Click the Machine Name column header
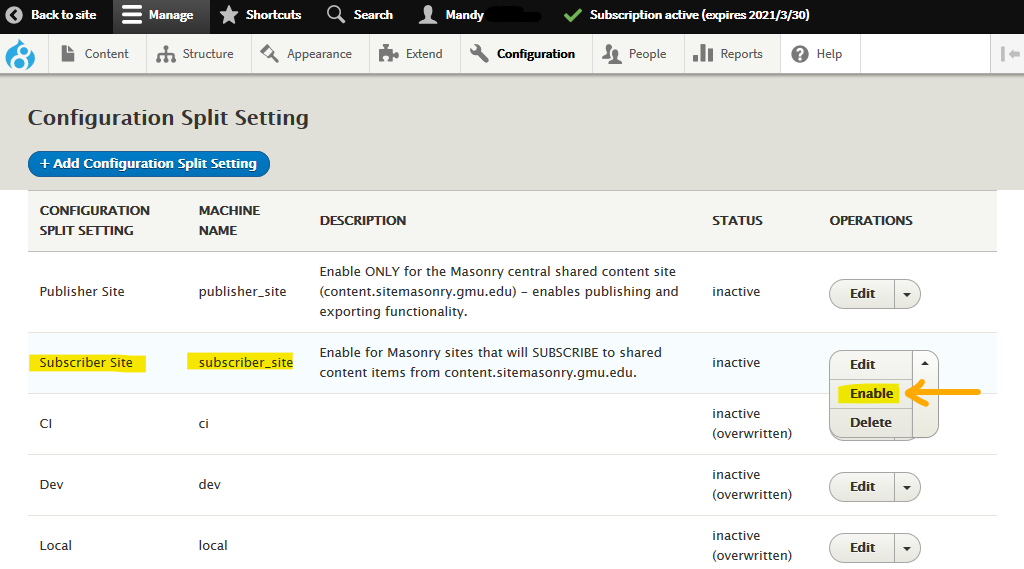Image resolution: width=1024 pixels, height=569 pixels. (229, 220)
